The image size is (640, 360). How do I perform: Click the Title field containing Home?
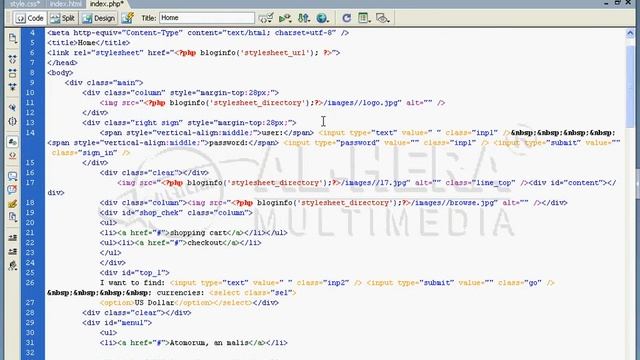pos(207,18)
